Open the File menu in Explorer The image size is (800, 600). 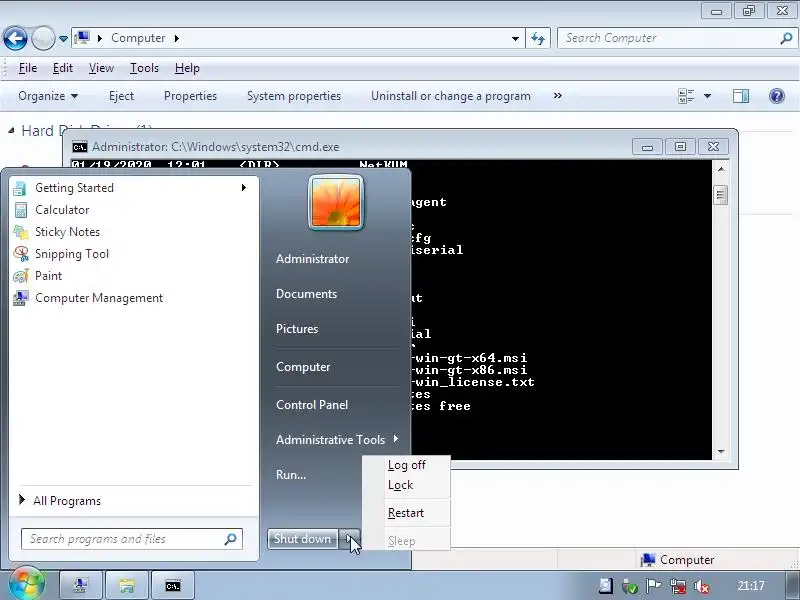pos(28,68)
